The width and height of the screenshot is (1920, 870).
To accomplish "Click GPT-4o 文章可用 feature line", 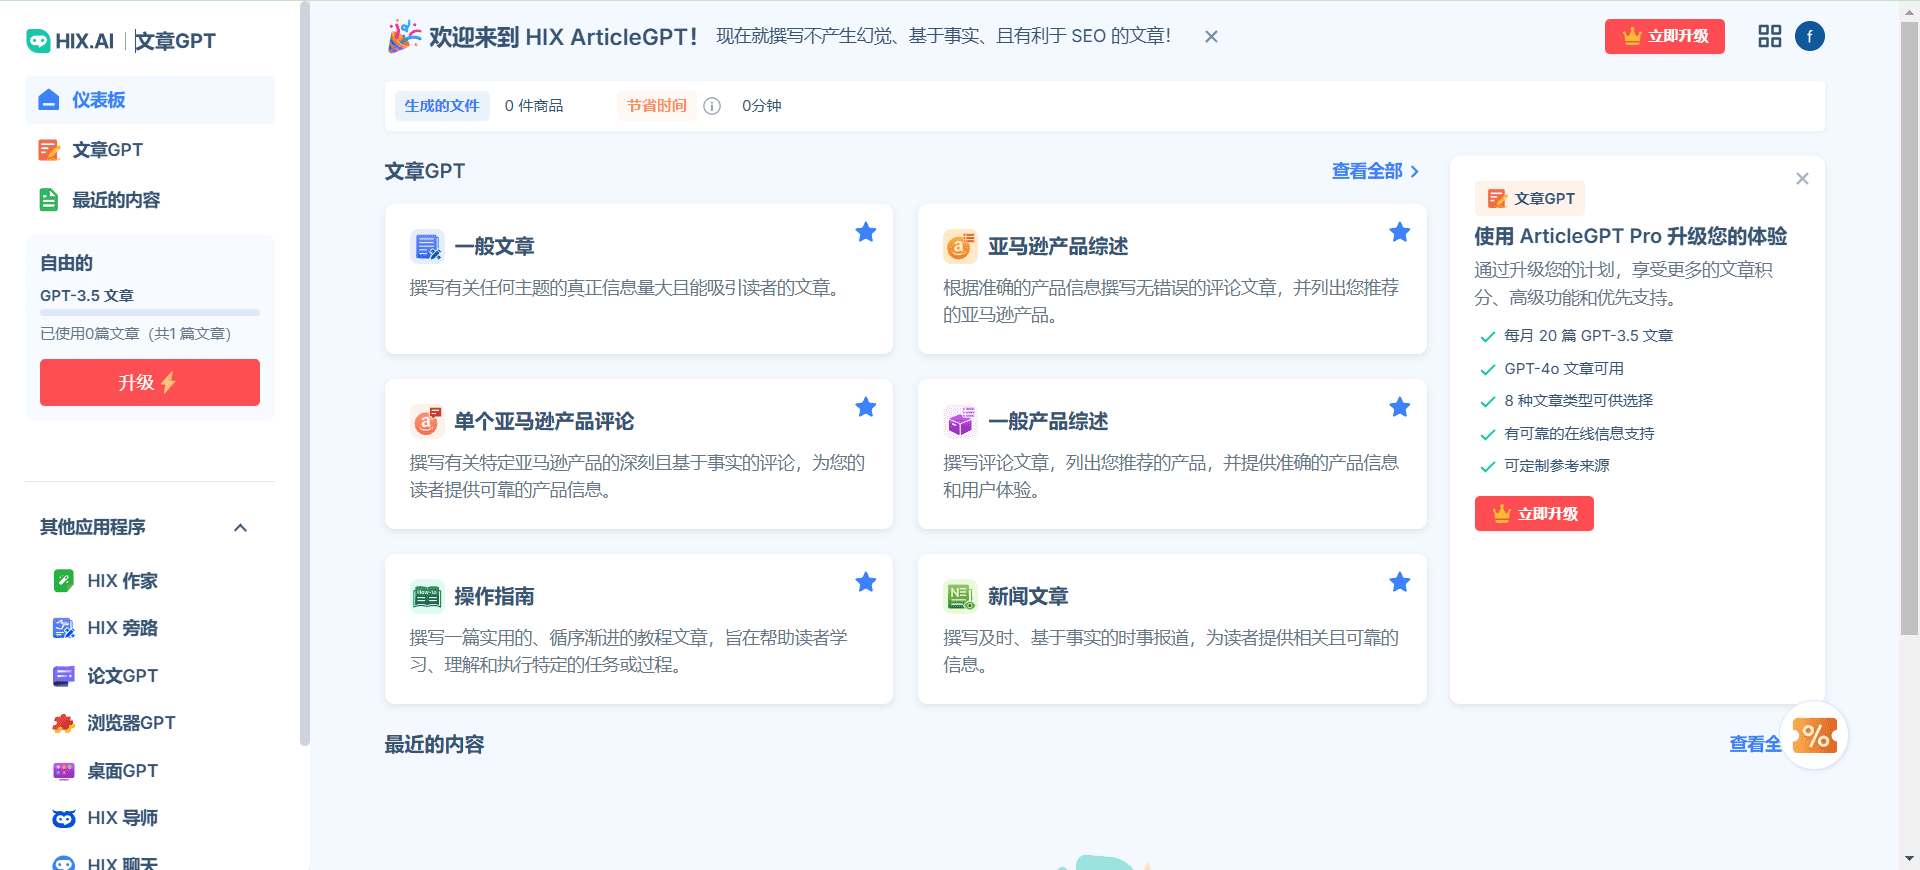I will coord(1564,369).
